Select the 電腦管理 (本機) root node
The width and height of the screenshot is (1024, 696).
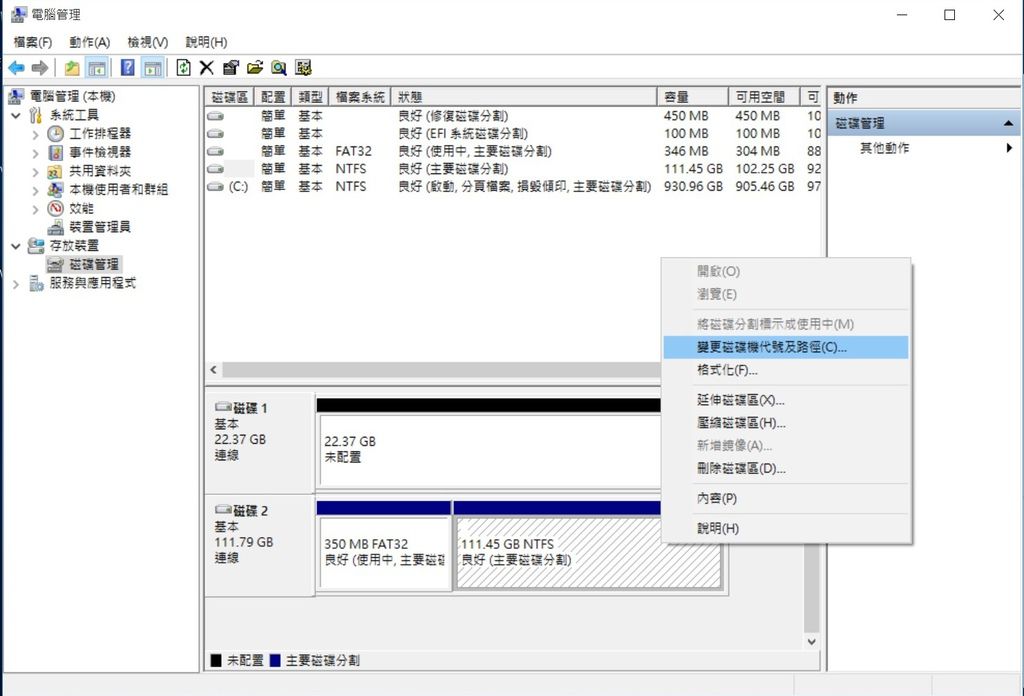click(x=72, y=97)
